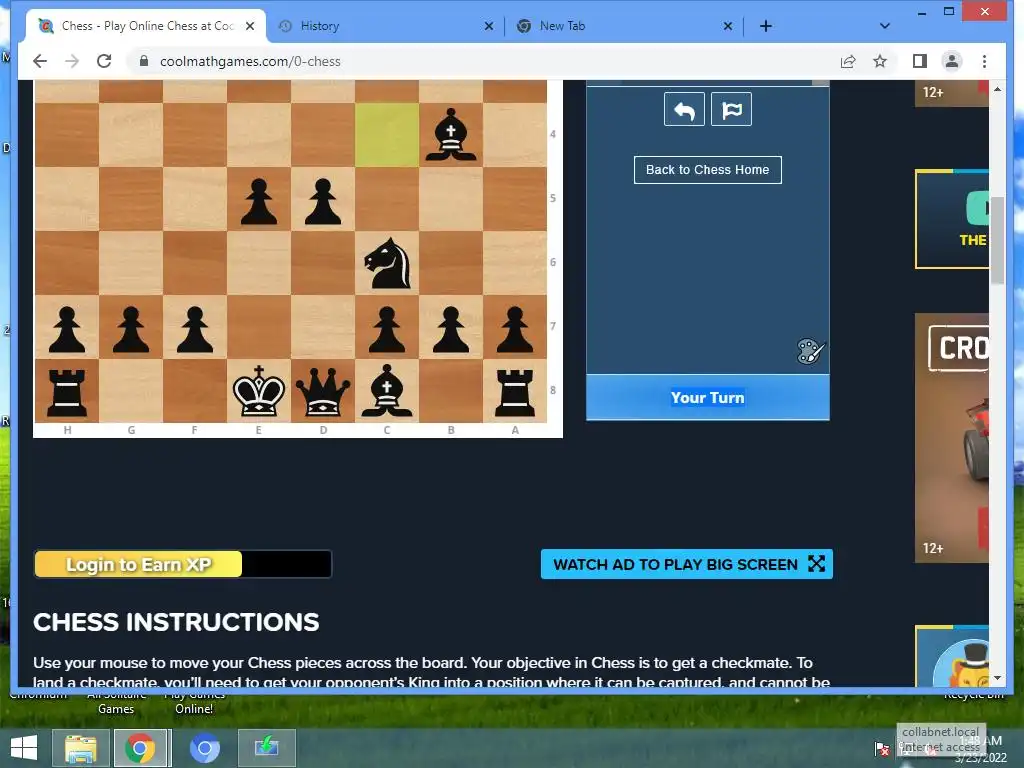The height and width of the screenshot is (768, 1024).
Task: Open the board theme palette icon
Action: [810, 351]
